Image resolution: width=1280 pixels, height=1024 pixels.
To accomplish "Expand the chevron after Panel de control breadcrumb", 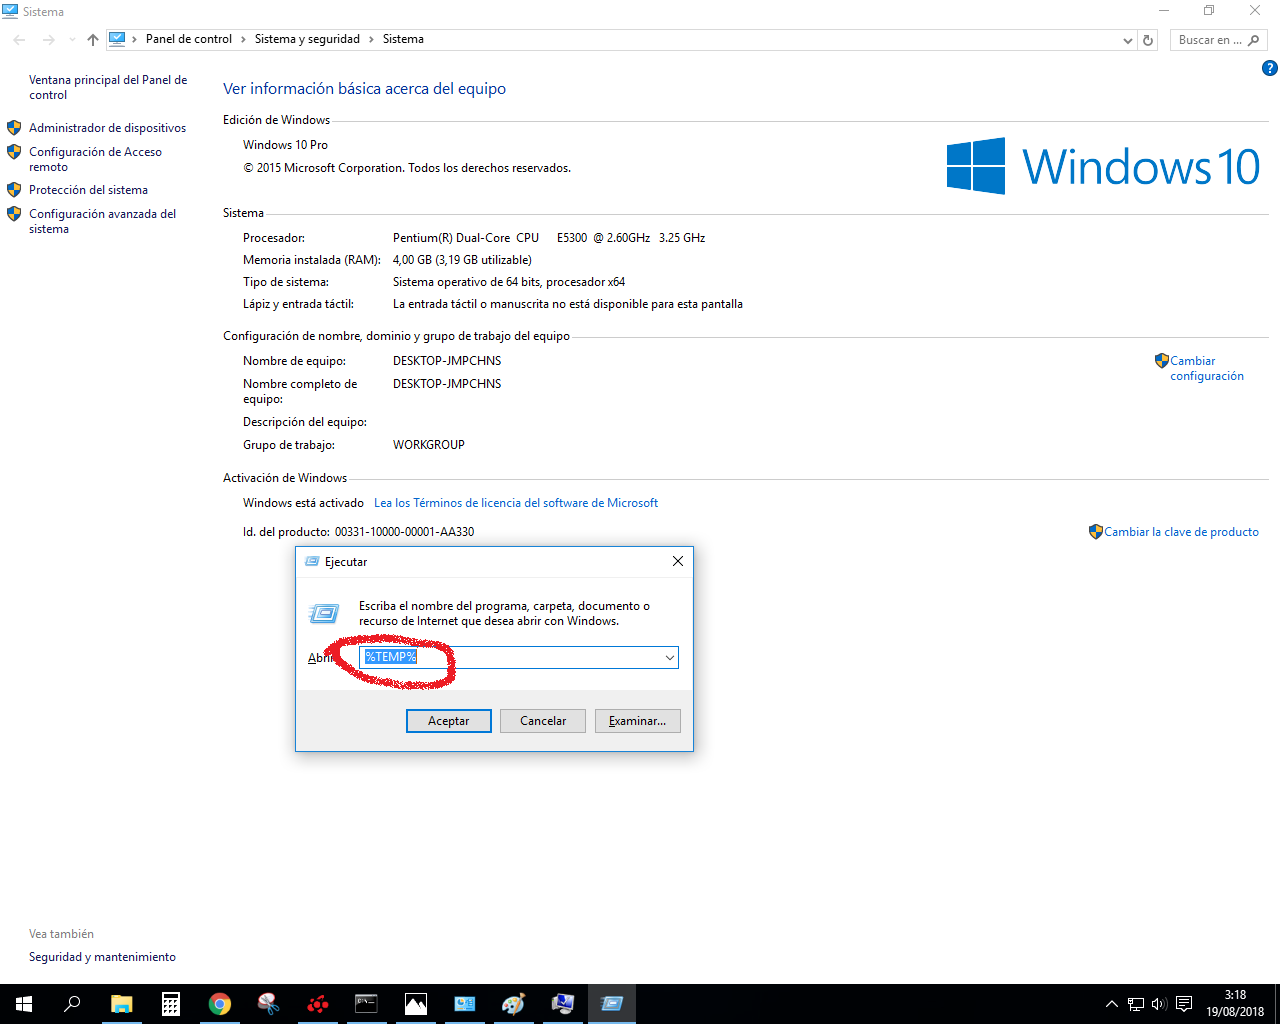I will click(243, 39).
